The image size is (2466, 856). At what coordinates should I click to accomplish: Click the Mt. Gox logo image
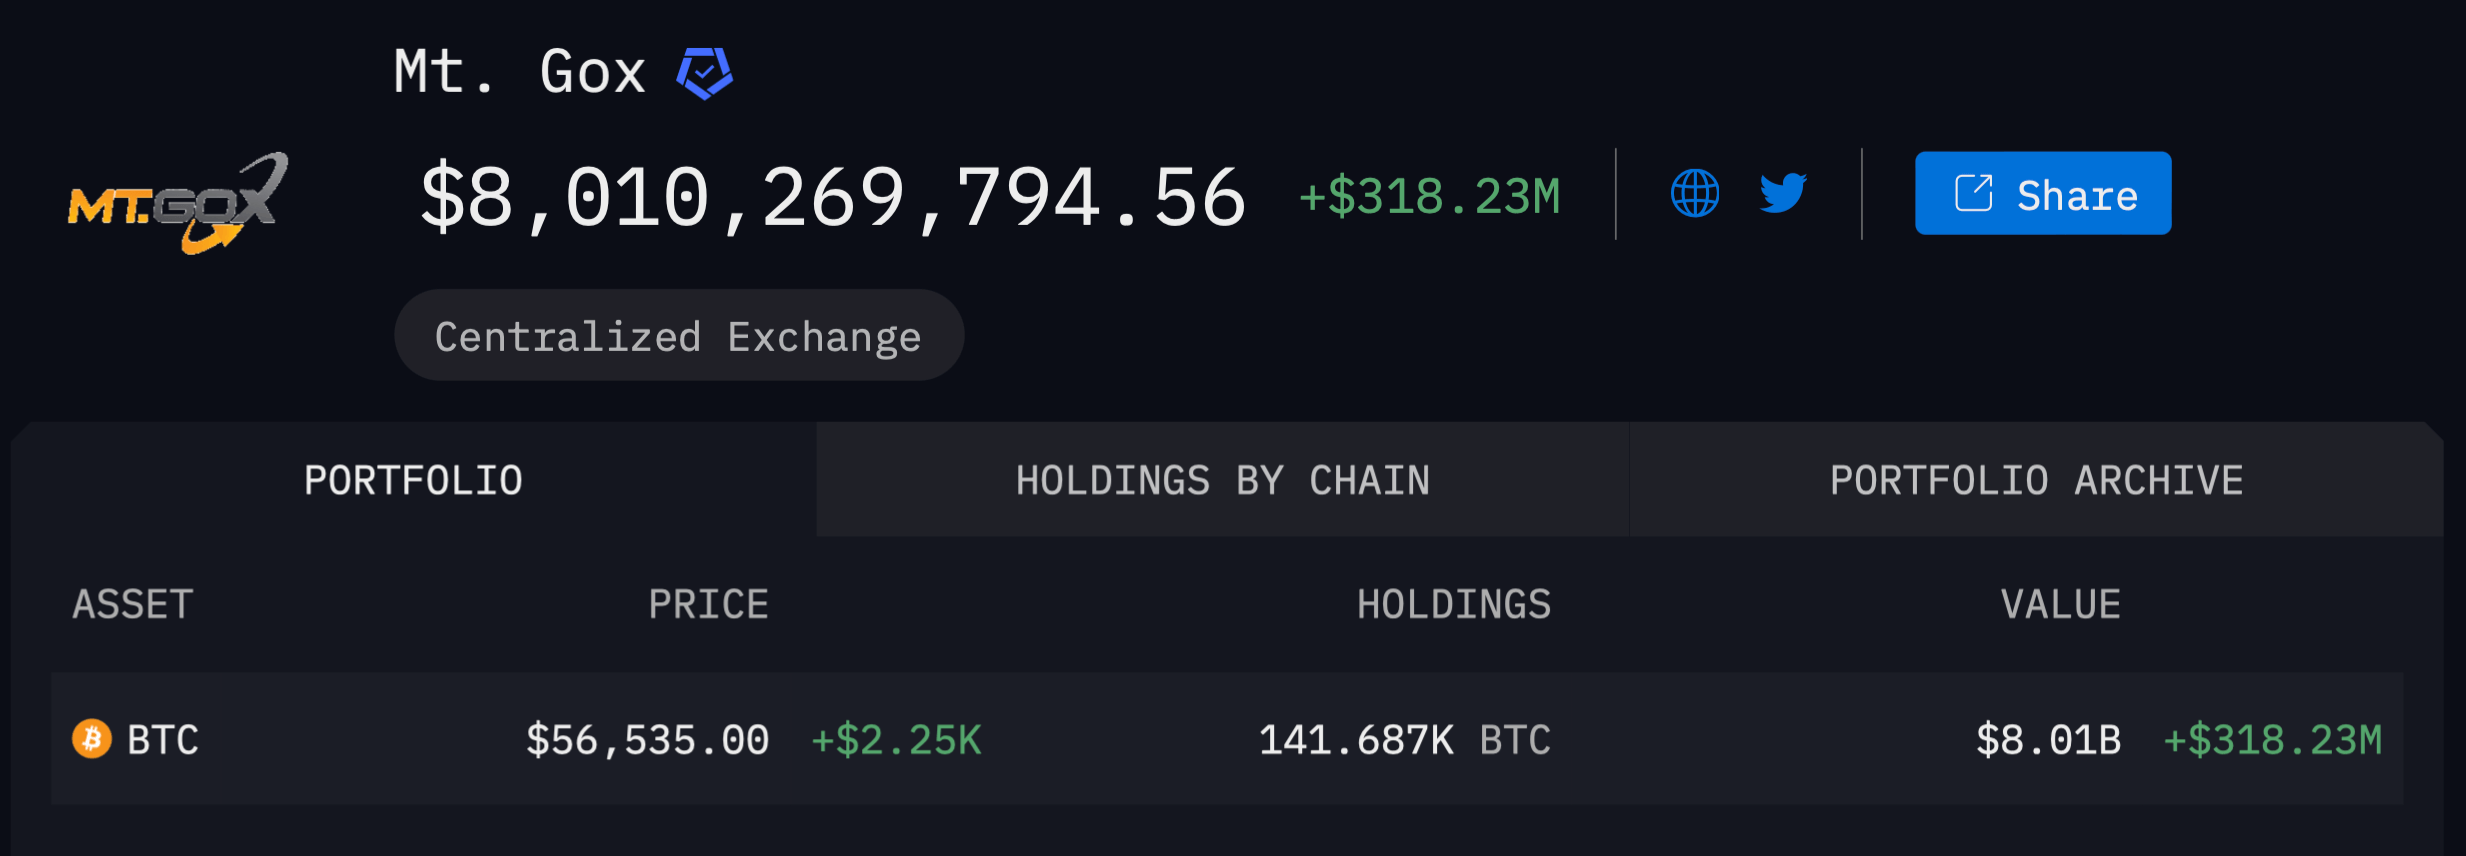(178, 203)
